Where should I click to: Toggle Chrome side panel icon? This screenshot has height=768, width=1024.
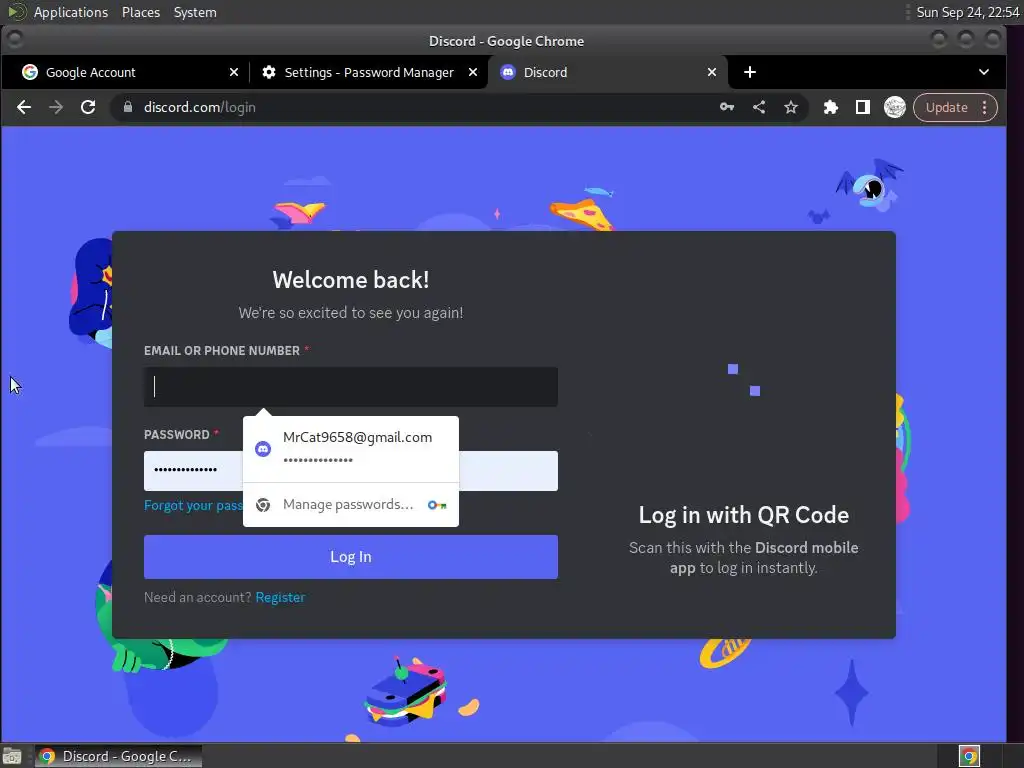click(x=863, y=107)
